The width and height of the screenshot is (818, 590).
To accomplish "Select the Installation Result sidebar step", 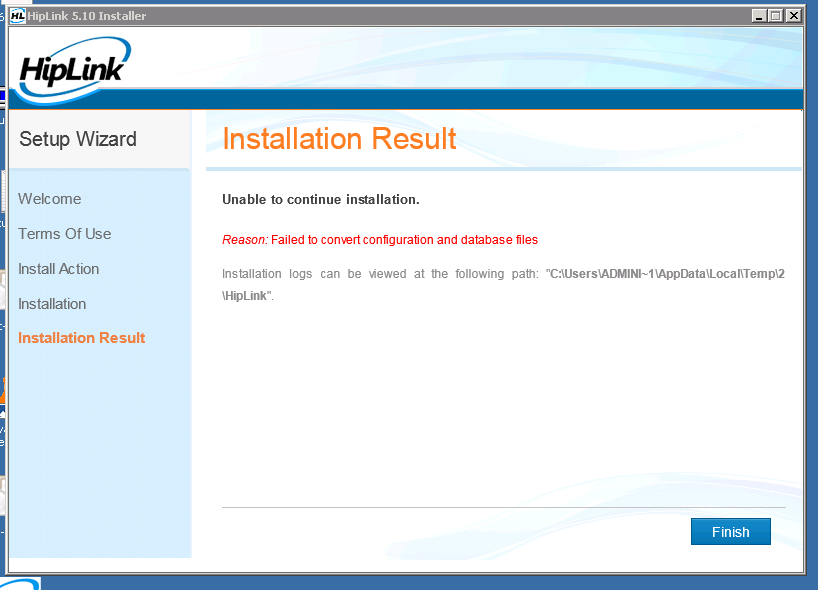I will click(81, 338).
